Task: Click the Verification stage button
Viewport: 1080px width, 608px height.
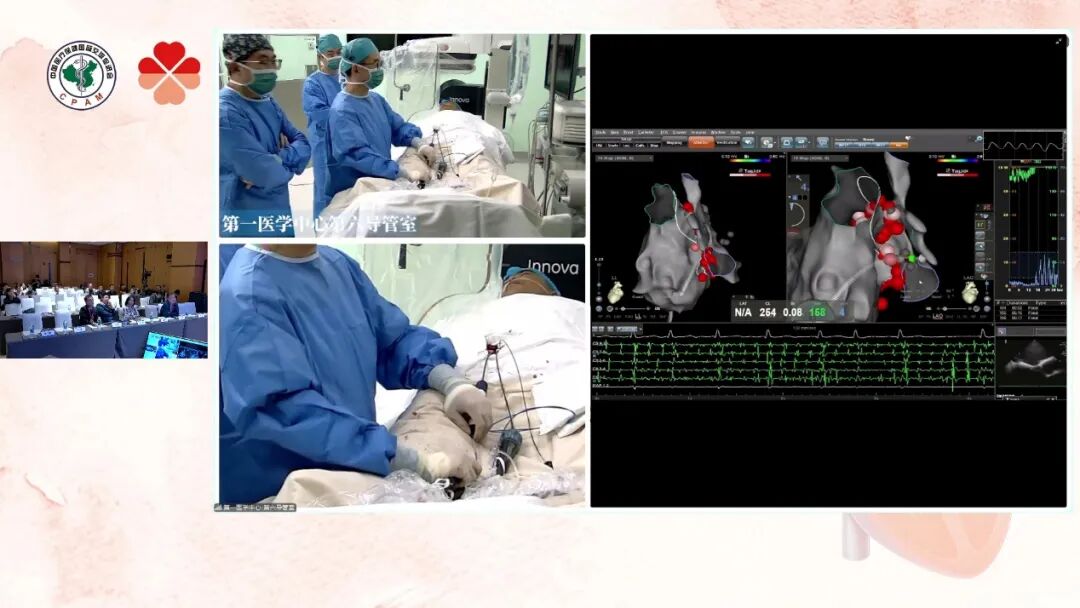Action: [x=727, y=143]
